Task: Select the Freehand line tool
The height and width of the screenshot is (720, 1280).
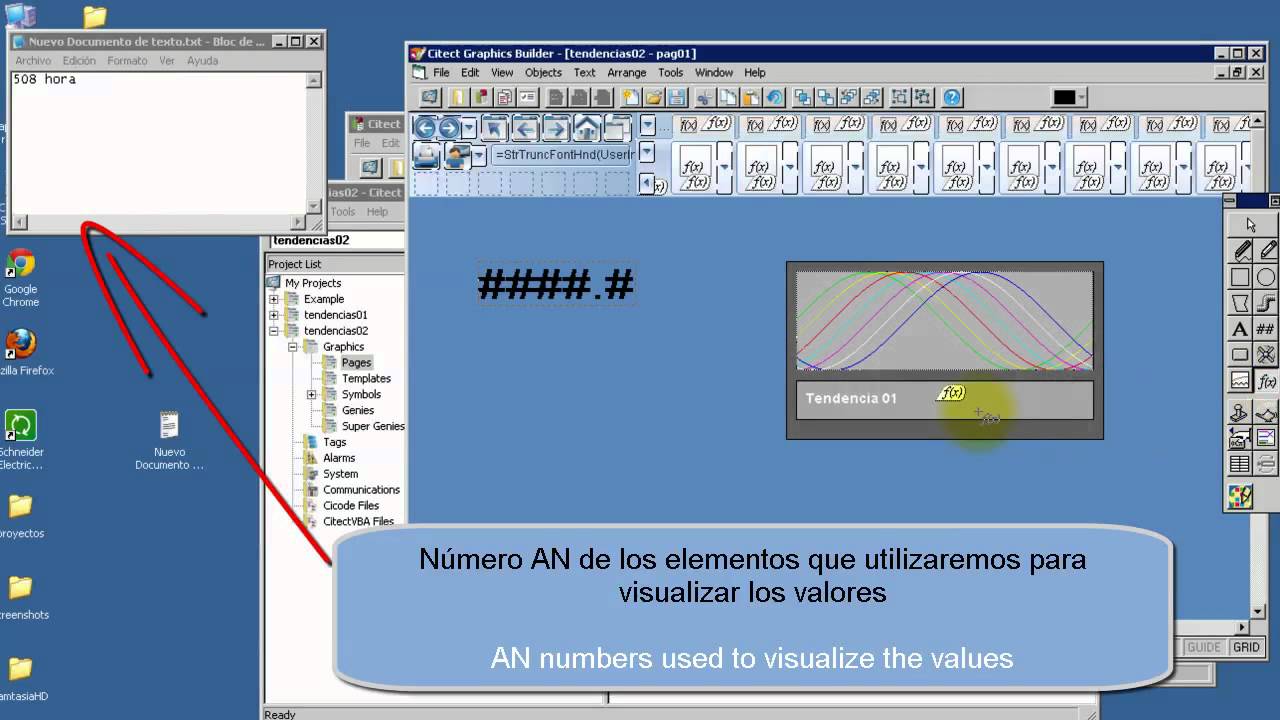Action: [1240, 250]
